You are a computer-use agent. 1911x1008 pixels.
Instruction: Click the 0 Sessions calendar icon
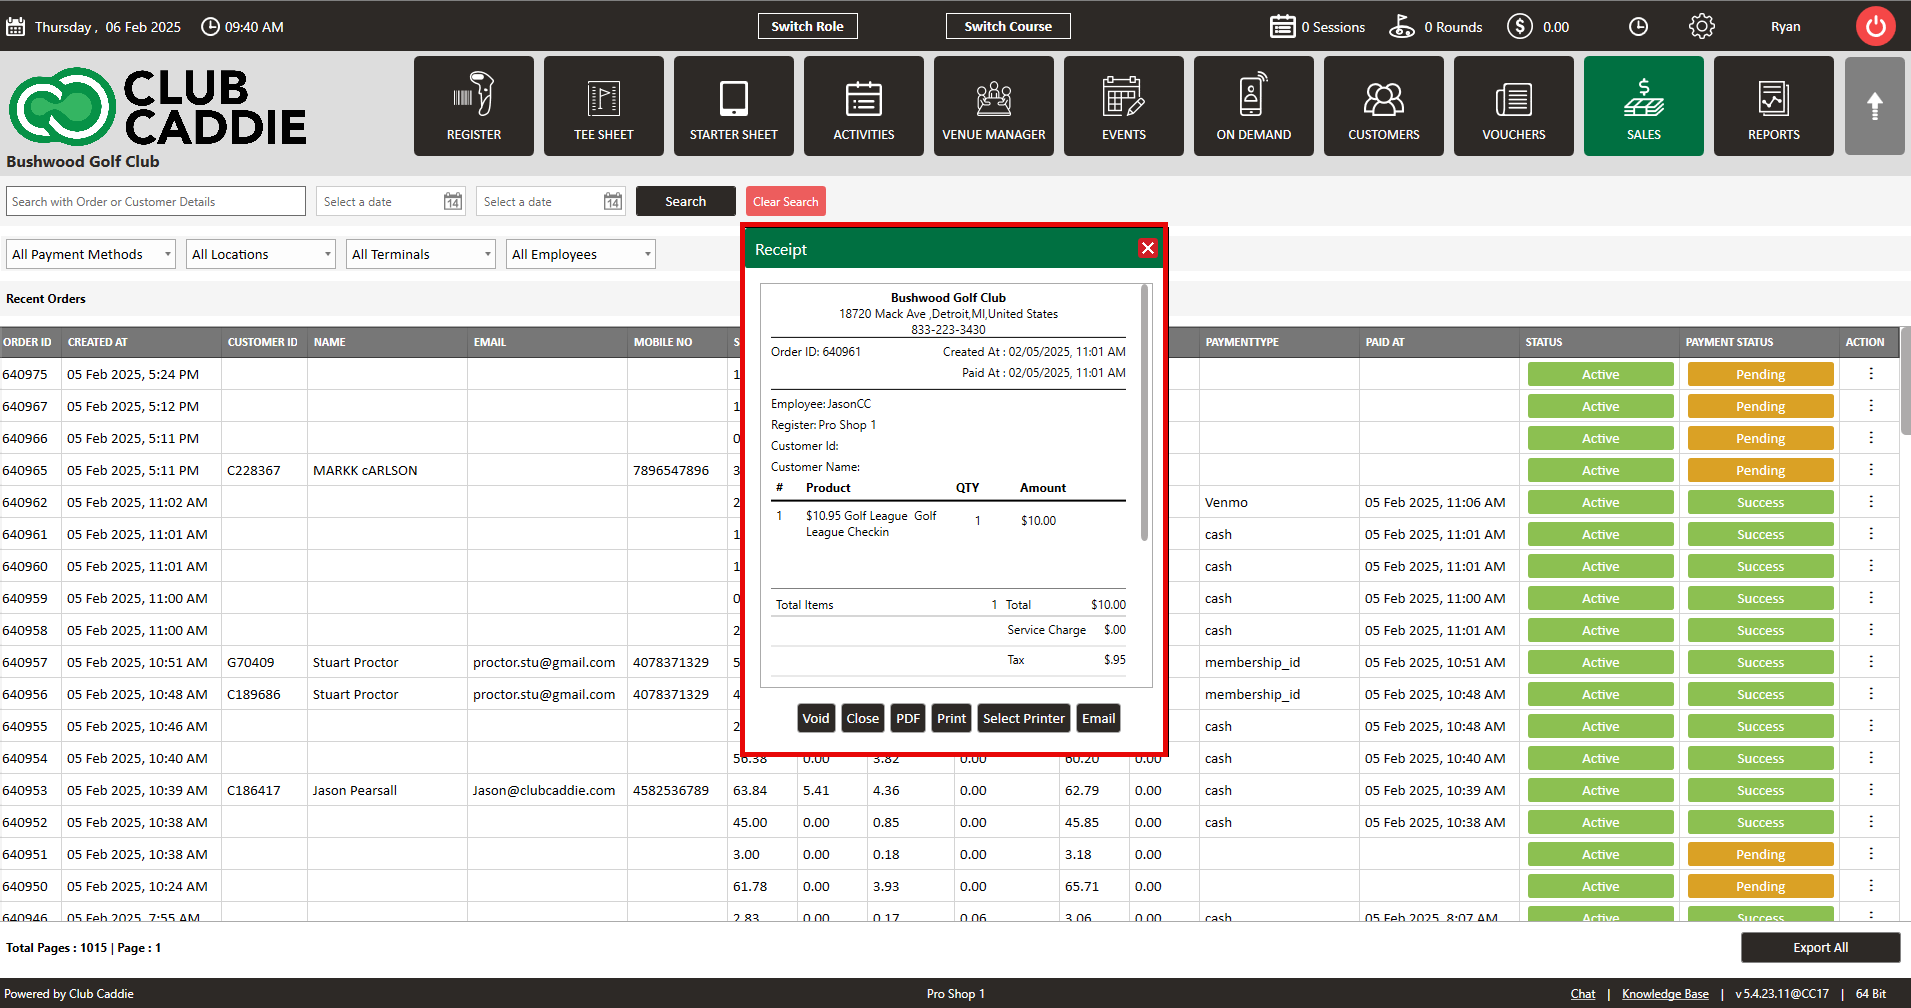click(1283, 26)
